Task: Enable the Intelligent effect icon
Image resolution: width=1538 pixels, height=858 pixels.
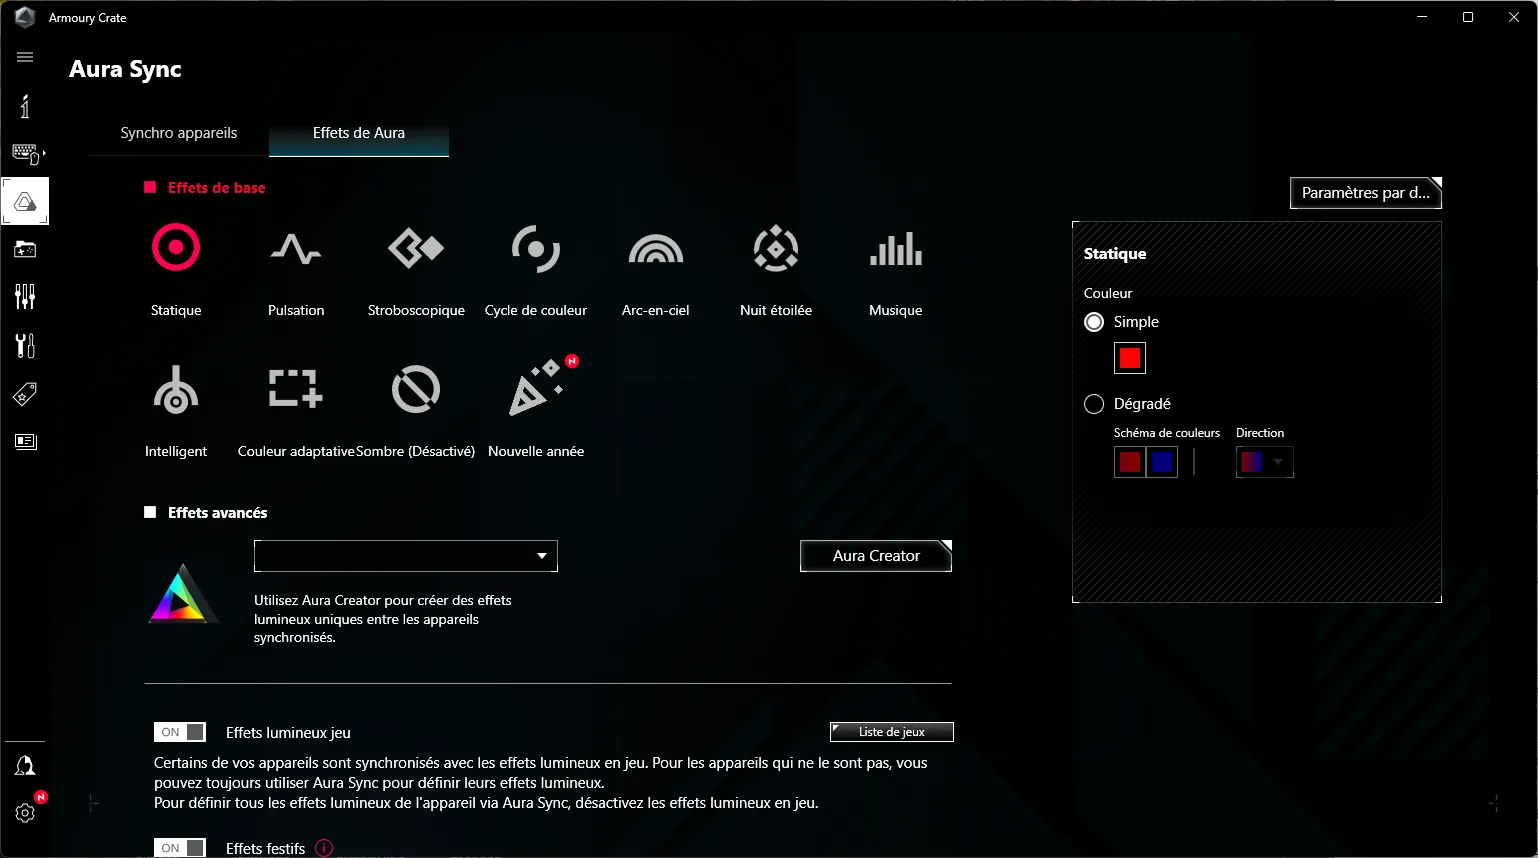Action: tap(176, 389)
